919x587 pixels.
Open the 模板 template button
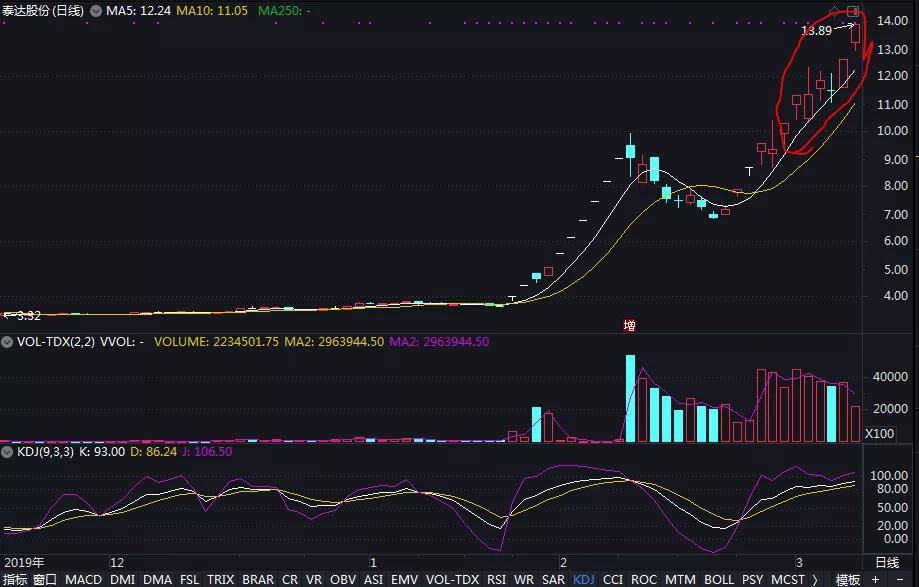tap(848, 579)
